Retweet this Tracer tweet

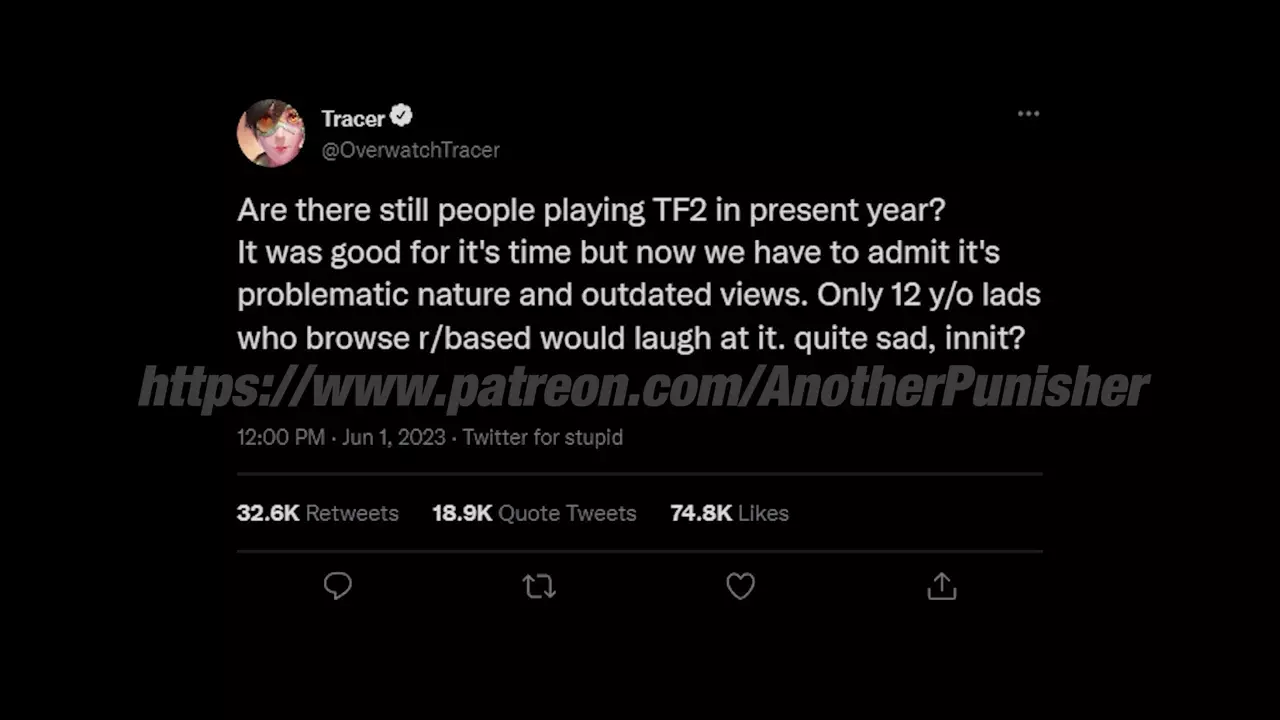click(x=539, y=586)
